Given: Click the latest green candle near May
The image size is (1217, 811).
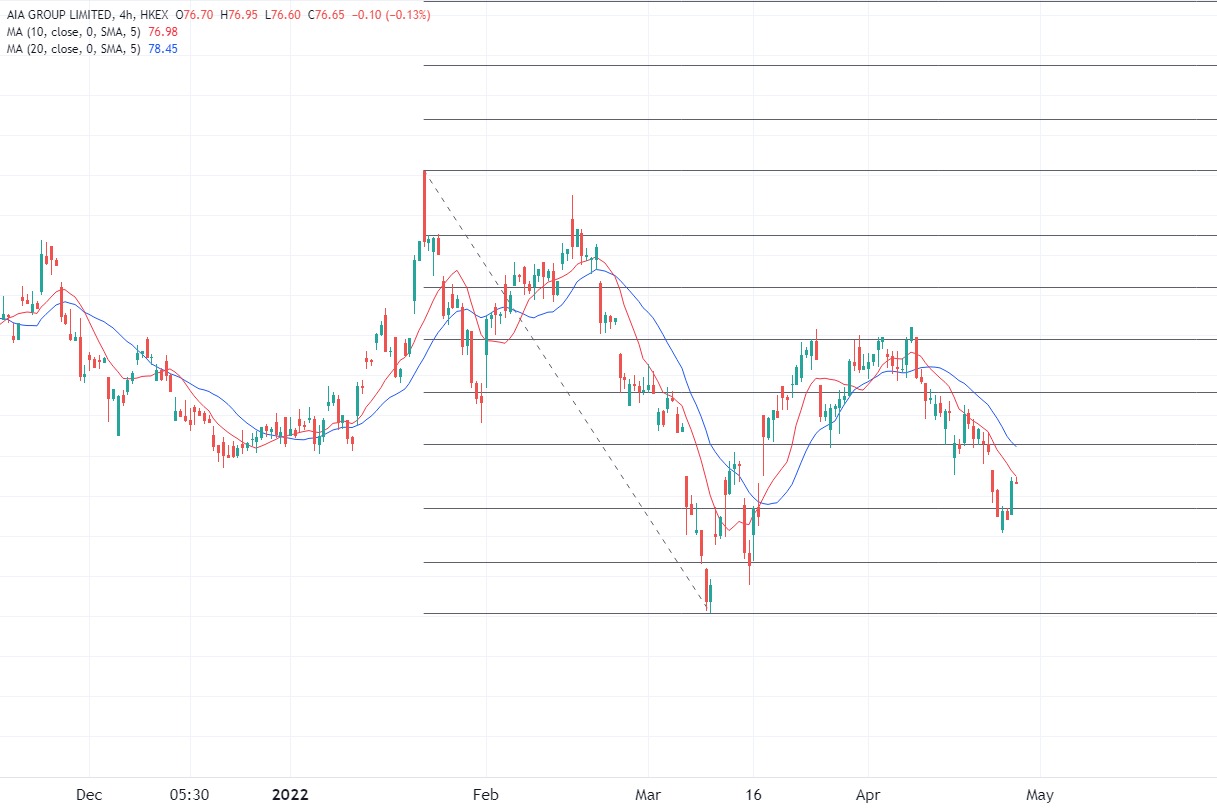Looking at the screenshot, I should [x=1012, y=497].
